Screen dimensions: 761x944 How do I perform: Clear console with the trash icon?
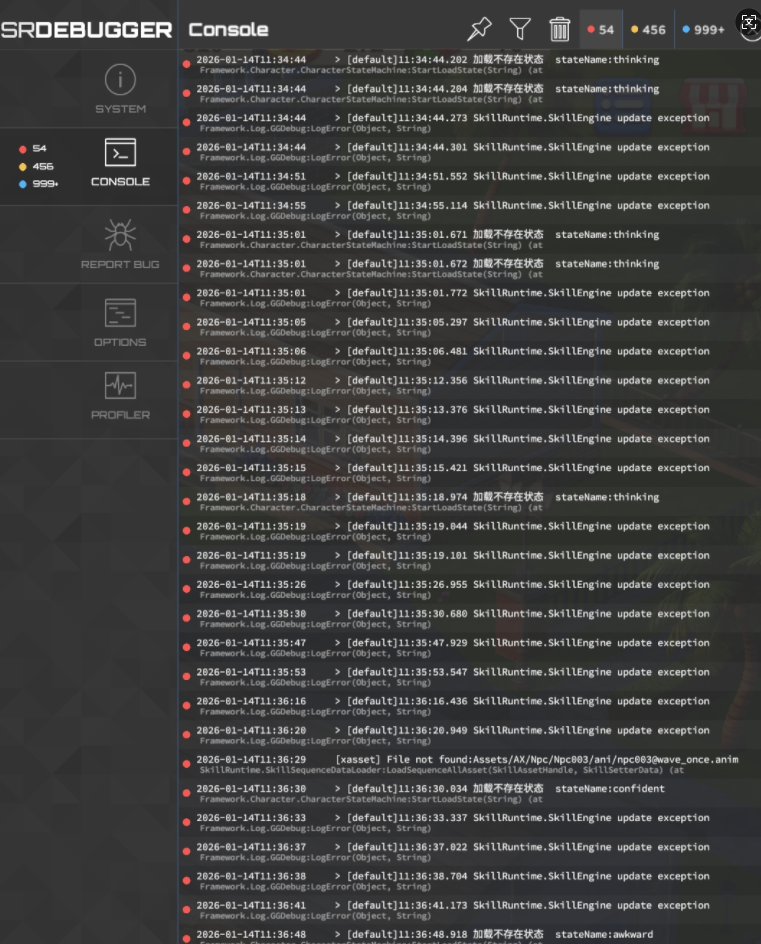(559, 29)
